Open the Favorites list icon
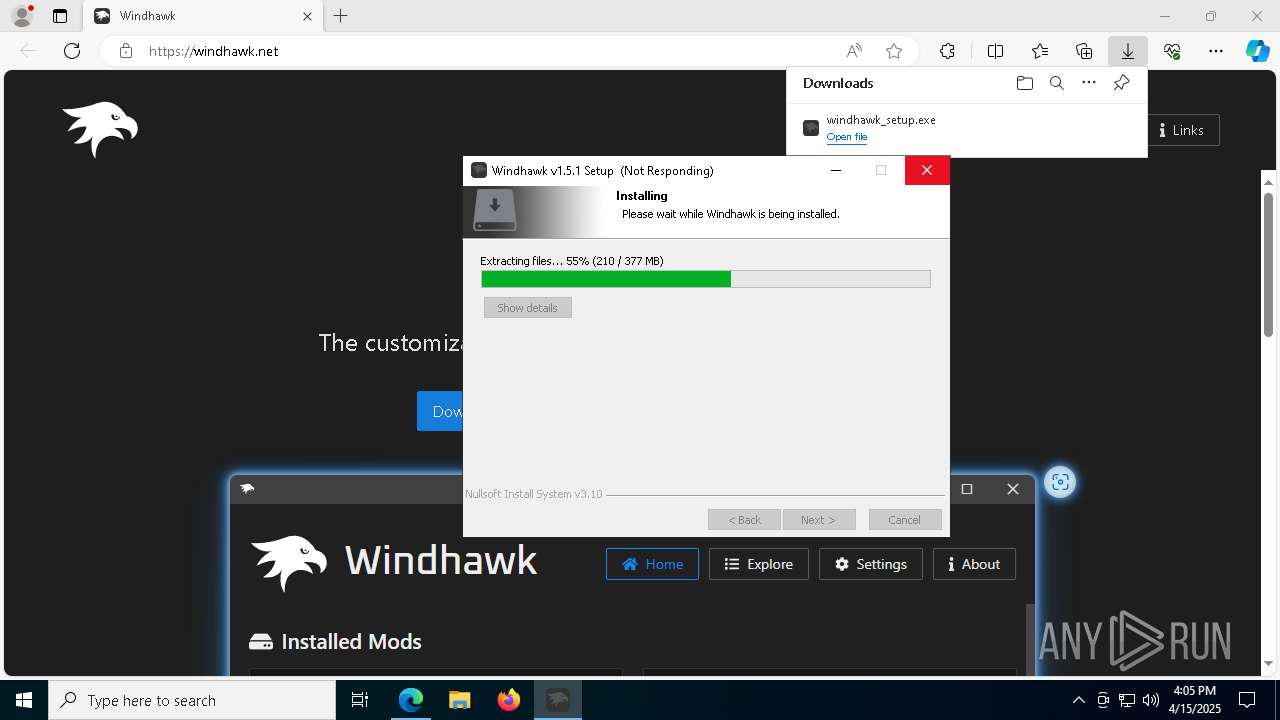 click(x=1040, y=51)
